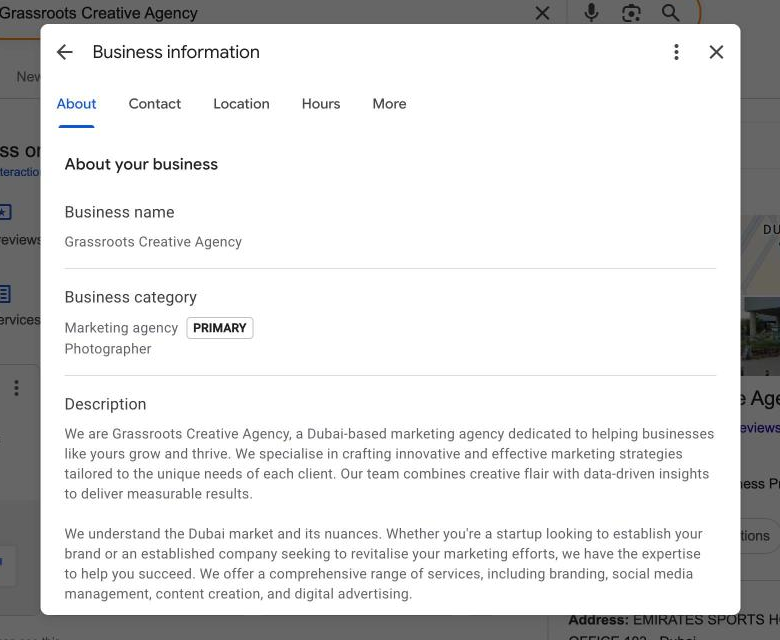
Task: Click the Address line in background panel
Action: [x=674, y=620]
